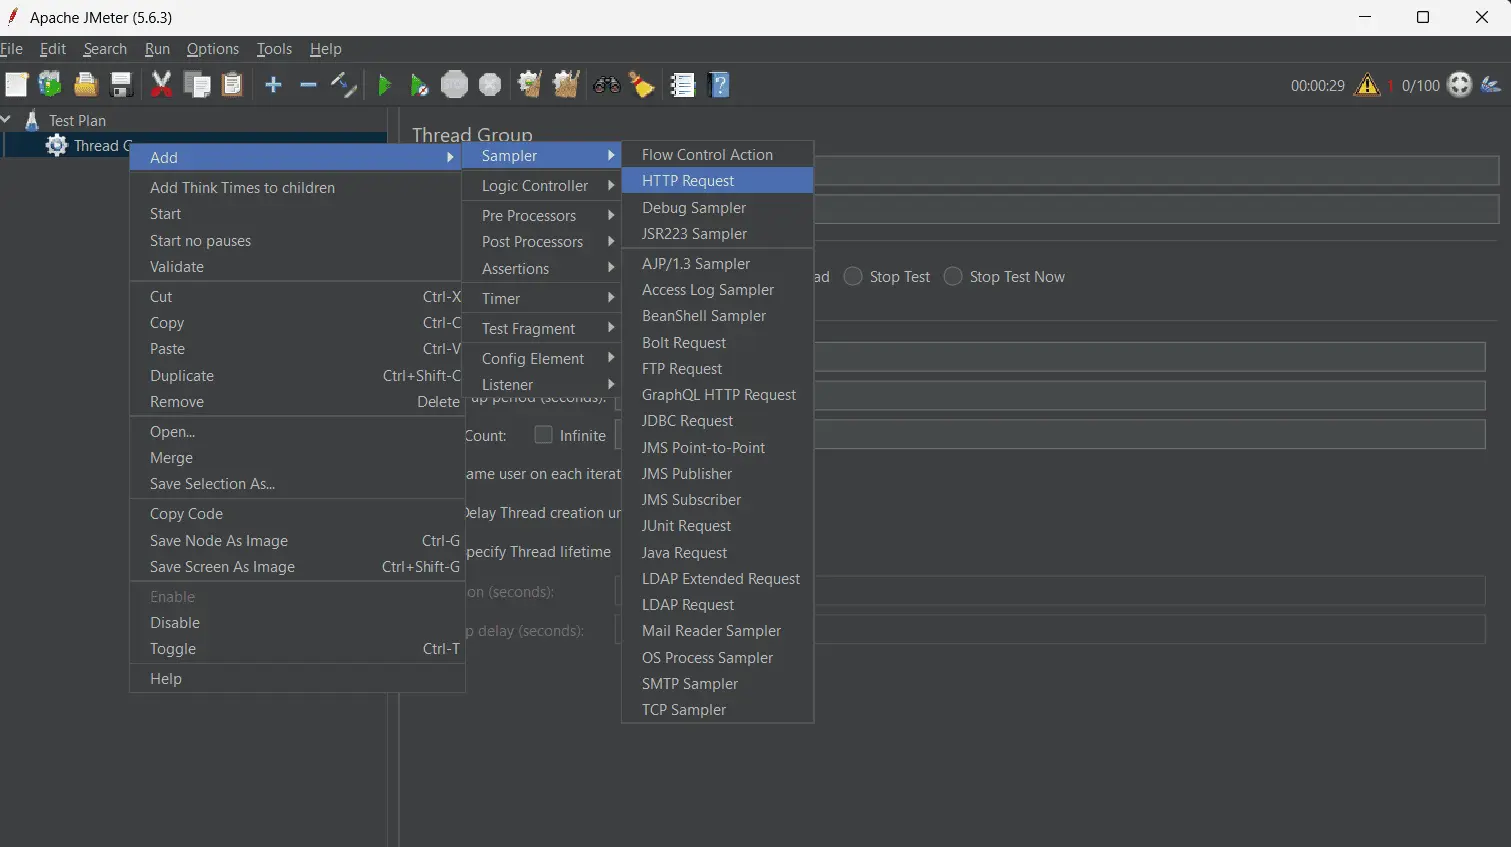Click Disable in context menu
1511x847 pixels.
coord(297,623)
